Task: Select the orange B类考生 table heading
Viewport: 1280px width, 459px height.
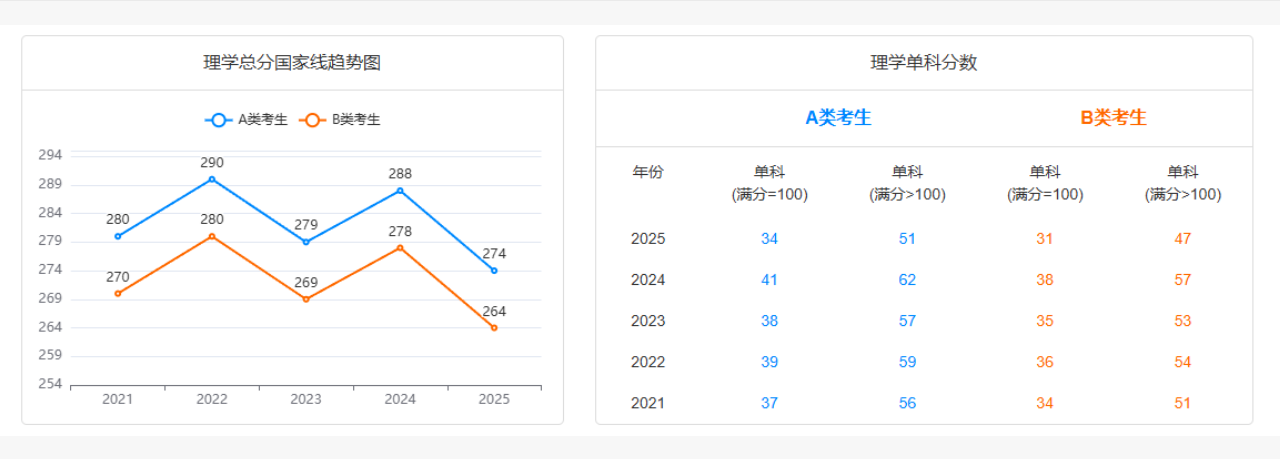Action: (x=1113, y=118)
